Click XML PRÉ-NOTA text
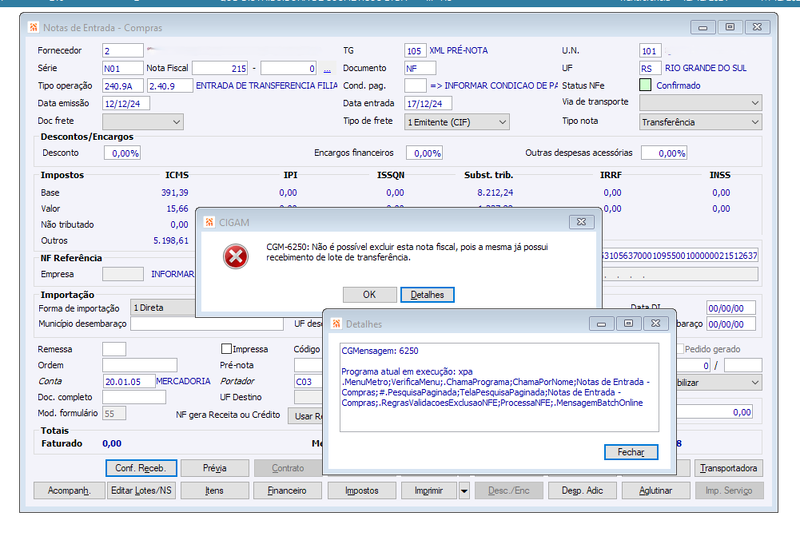The image size is (800, 548). 458,51
